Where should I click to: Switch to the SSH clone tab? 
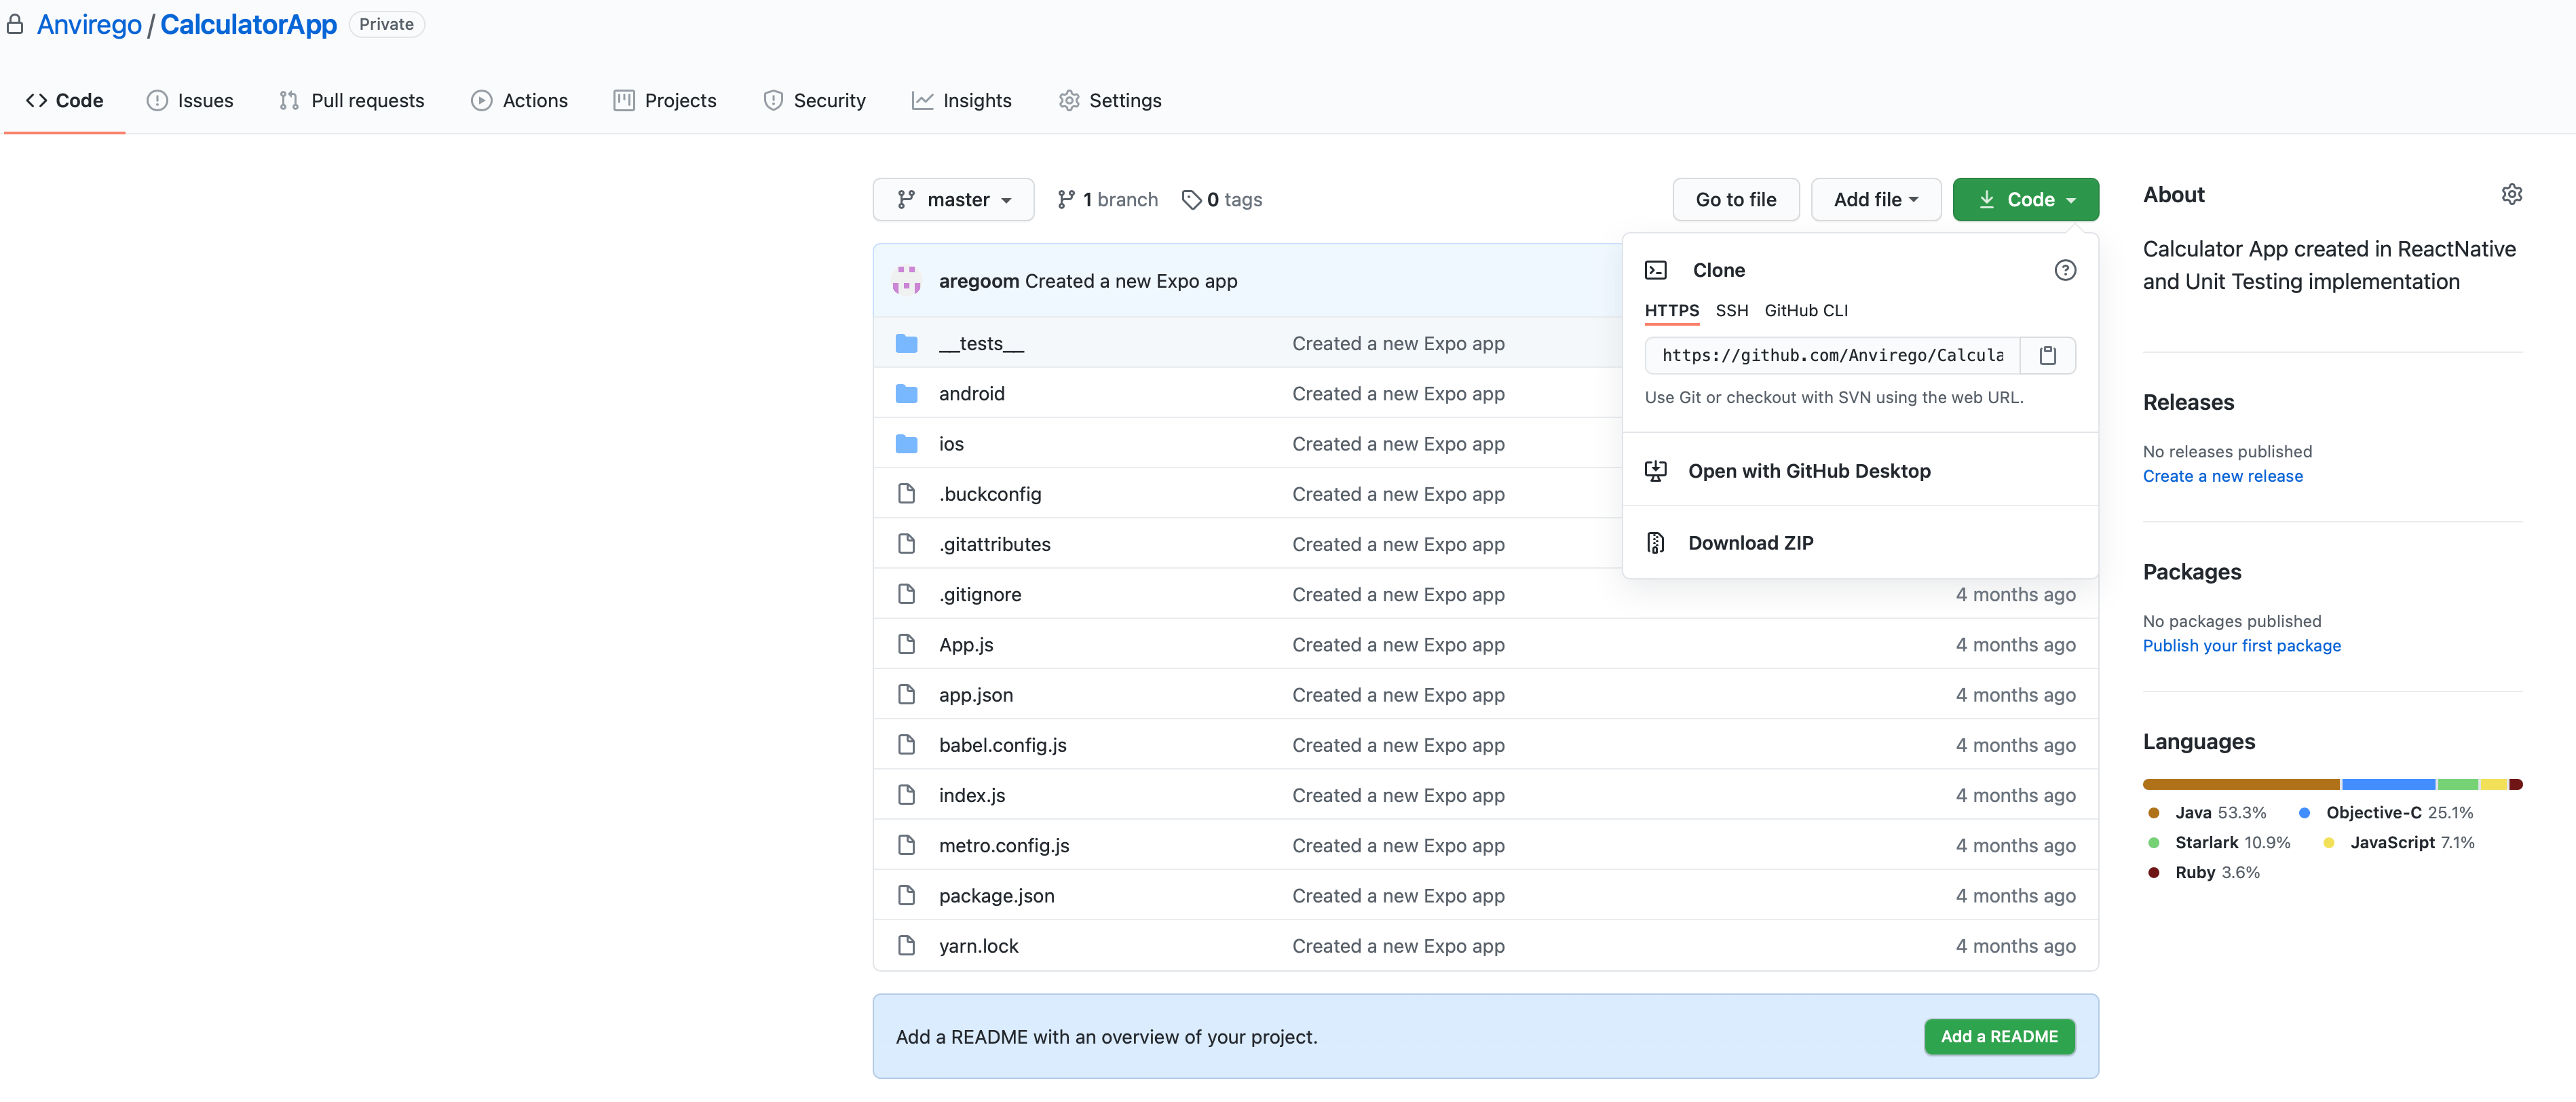click(x=1731, y=311)
